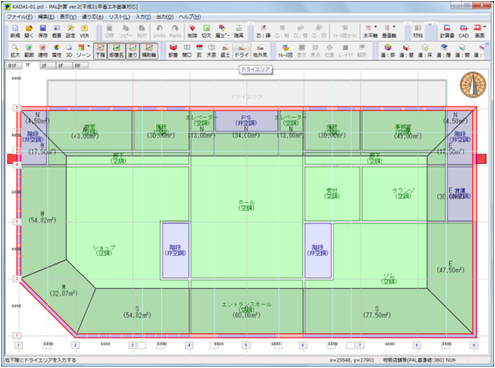Expand the 水平軸 horizontal axis dropdown
Viewport: 495px width, 368px height.
[375, 27]
